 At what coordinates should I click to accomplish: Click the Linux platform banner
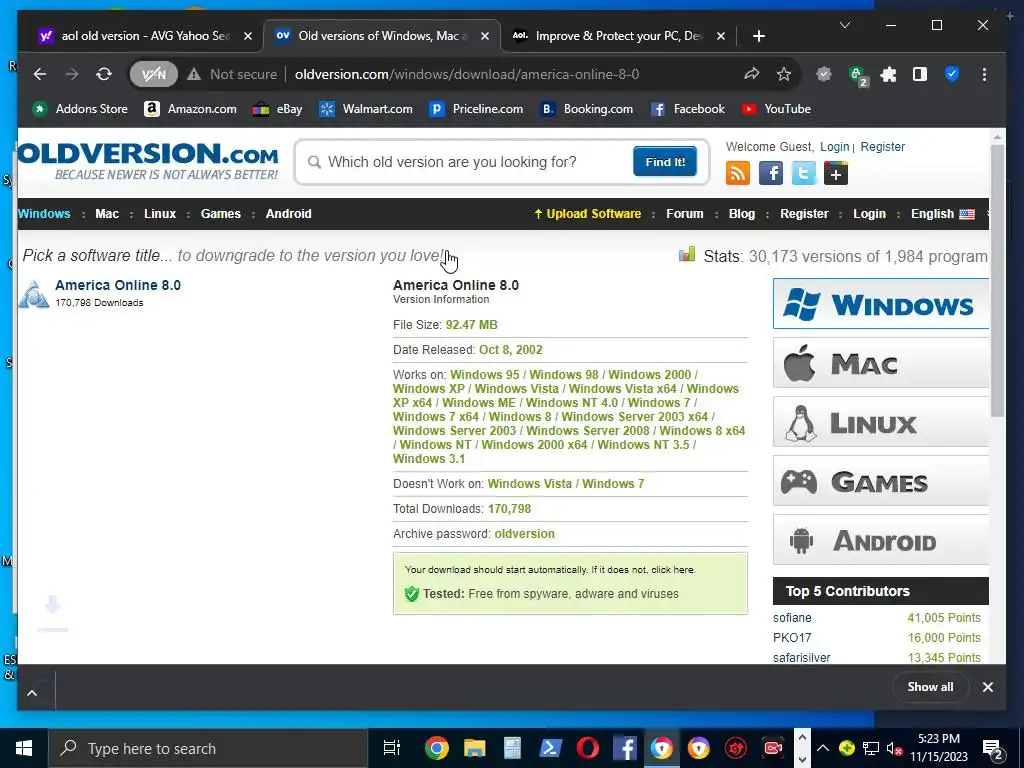click(x=881, y=422)
